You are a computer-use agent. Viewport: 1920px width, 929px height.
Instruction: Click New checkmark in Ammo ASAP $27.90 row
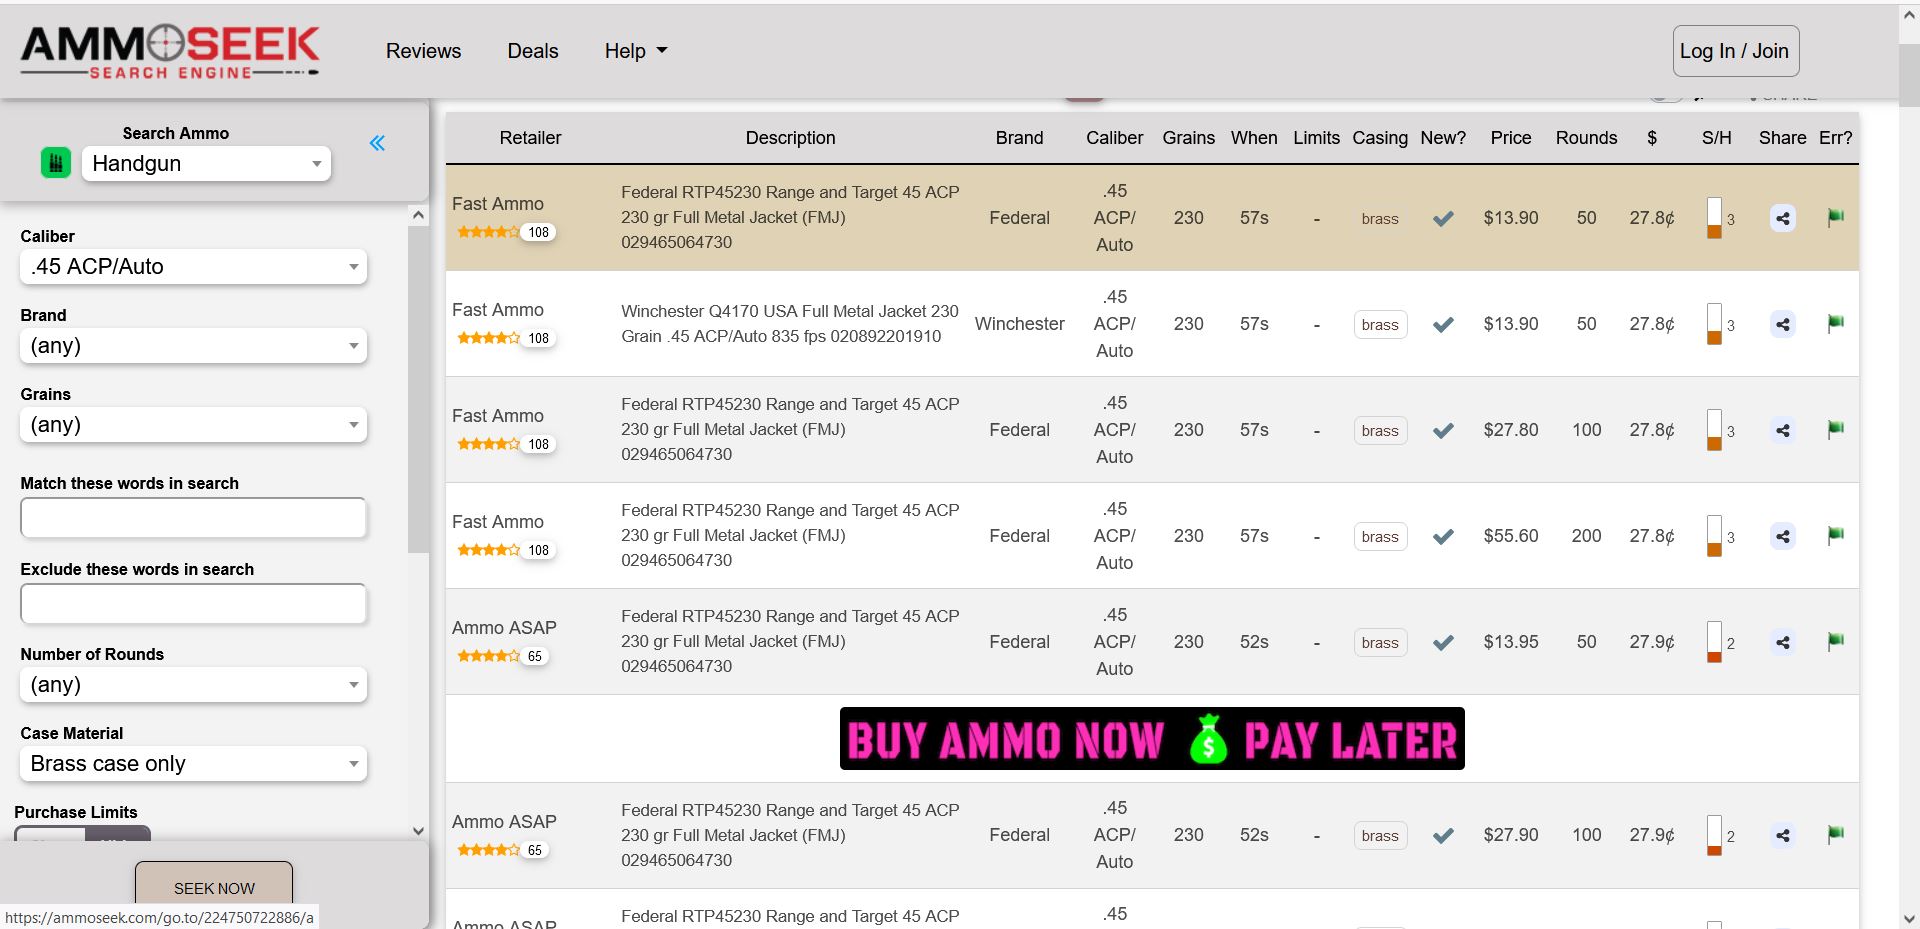[1443, 835]
